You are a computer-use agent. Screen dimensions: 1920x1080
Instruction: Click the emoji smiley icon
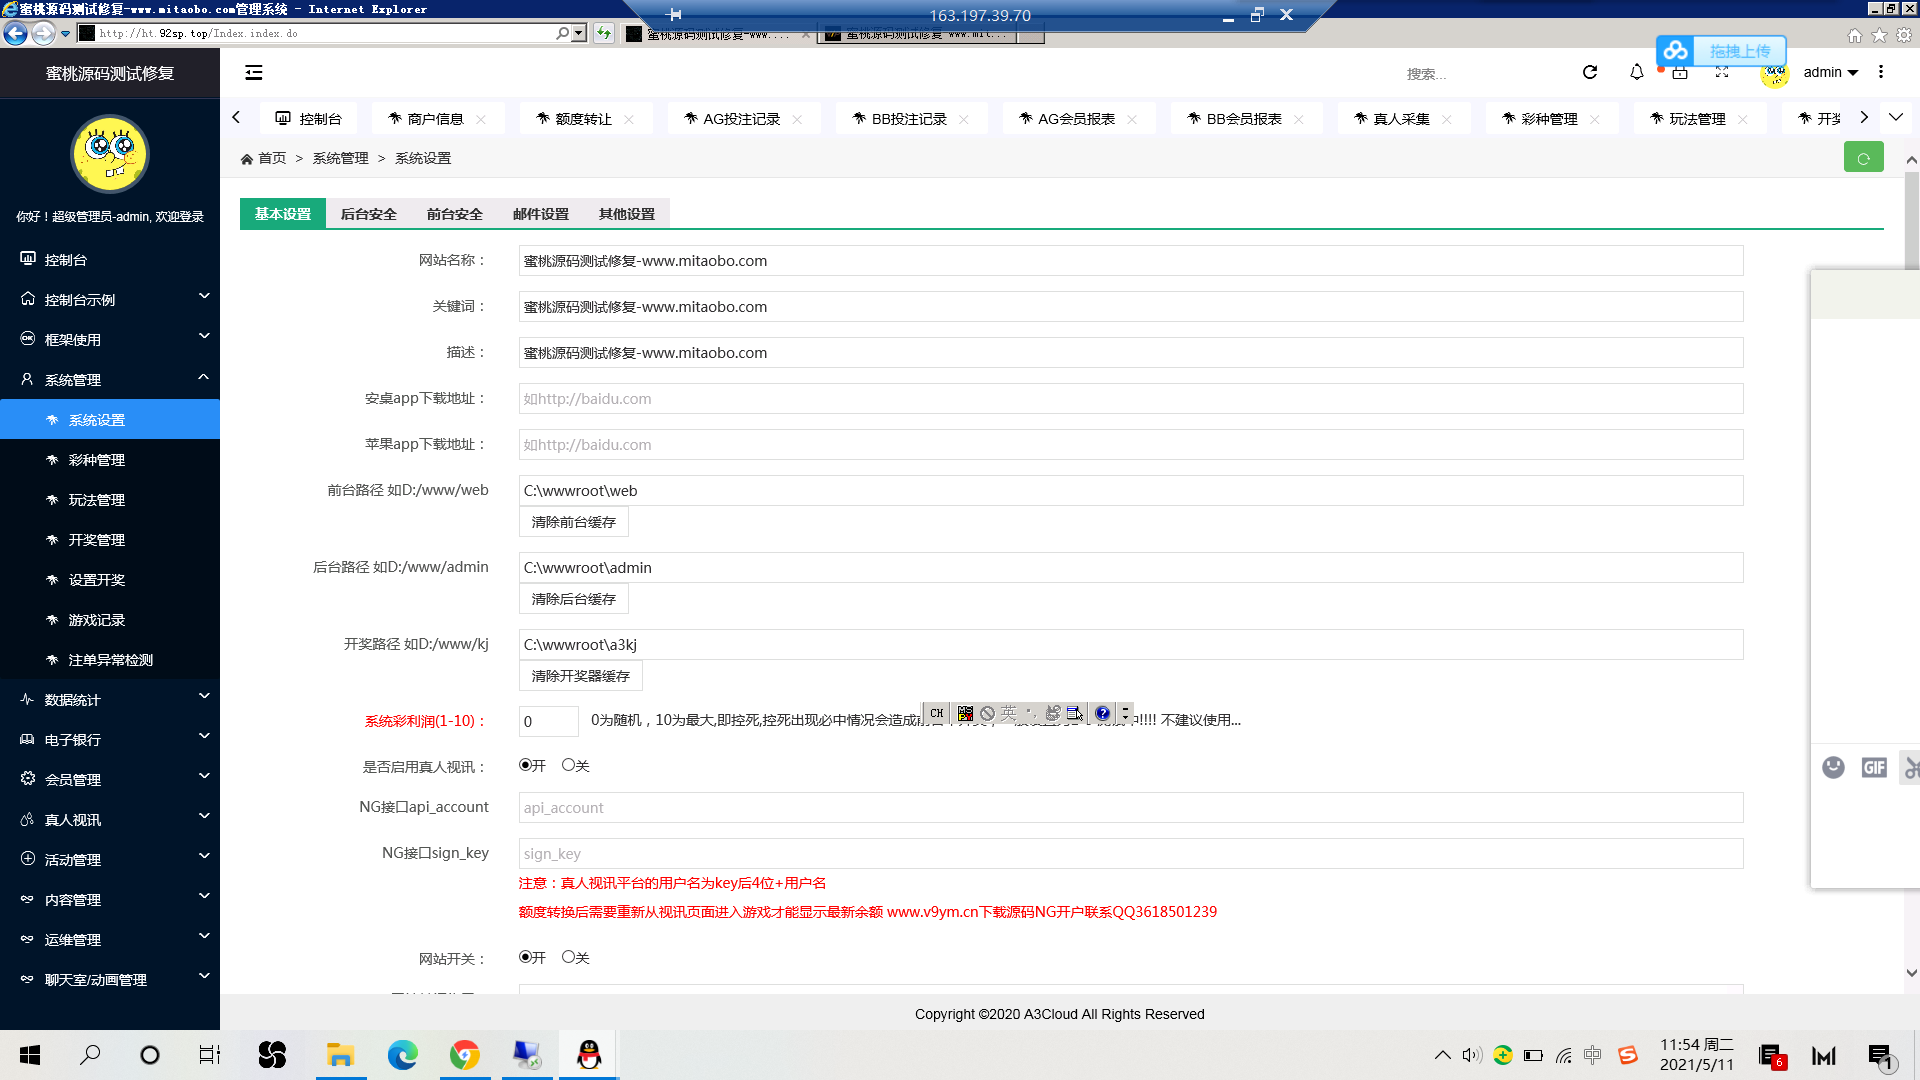coord(1833,767)
